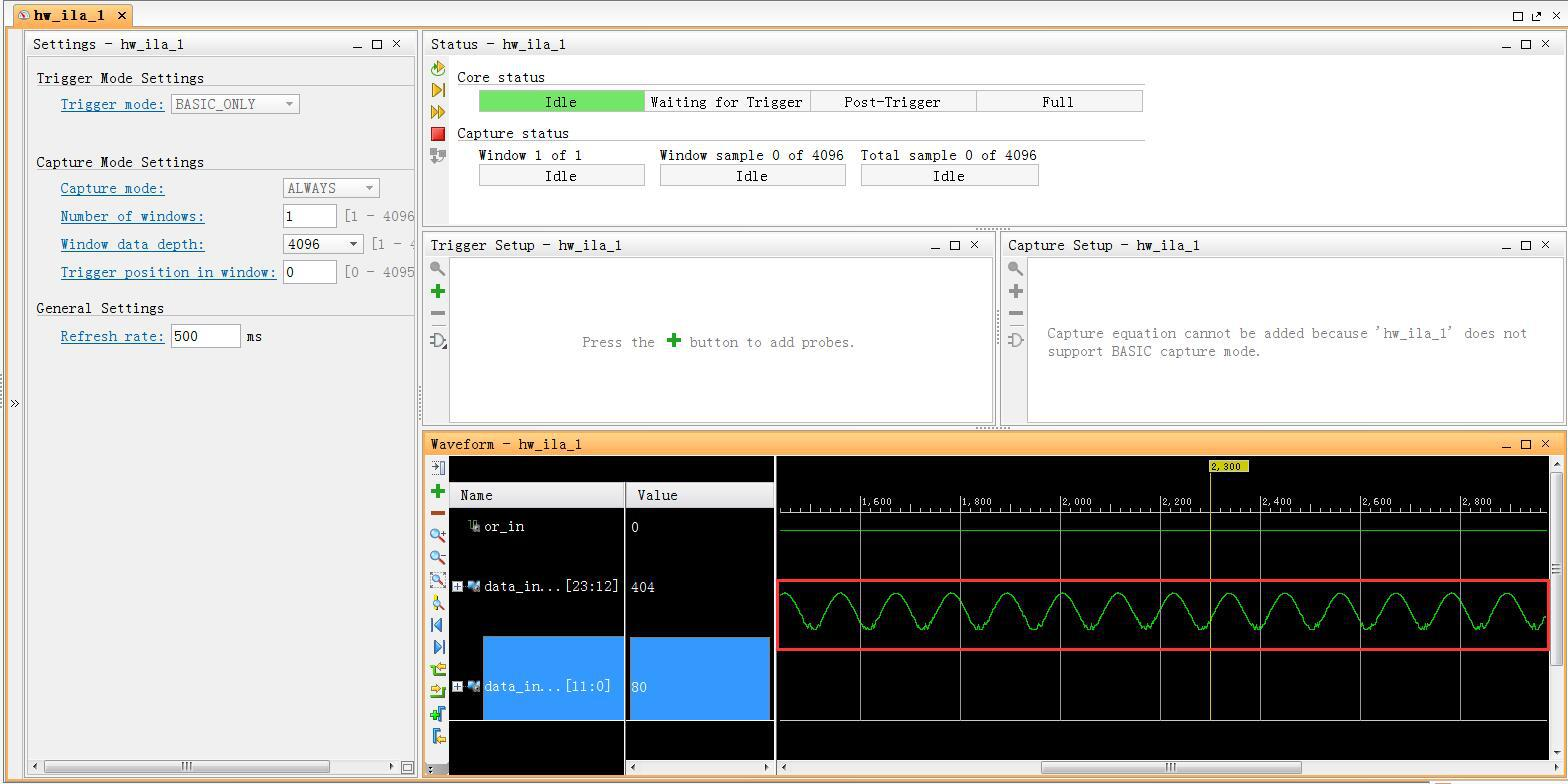Click Trigger position in window link

click(x=168, y=272)
